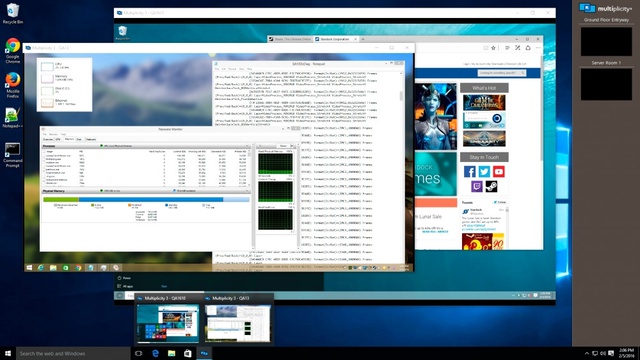This screenshot has height=360, width=640.
Task: Open the Windows Store from the host taskbar
Action: [x=188, y=353]
